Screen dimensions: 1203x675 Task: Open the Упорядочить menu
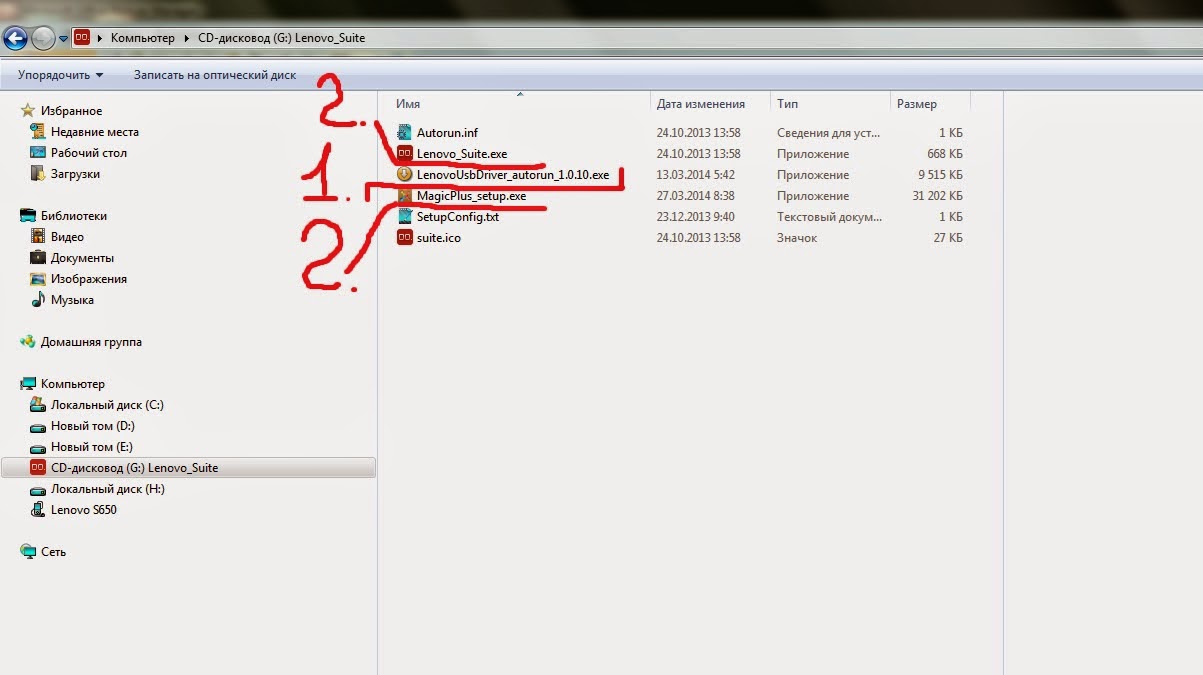click(60, 75)
